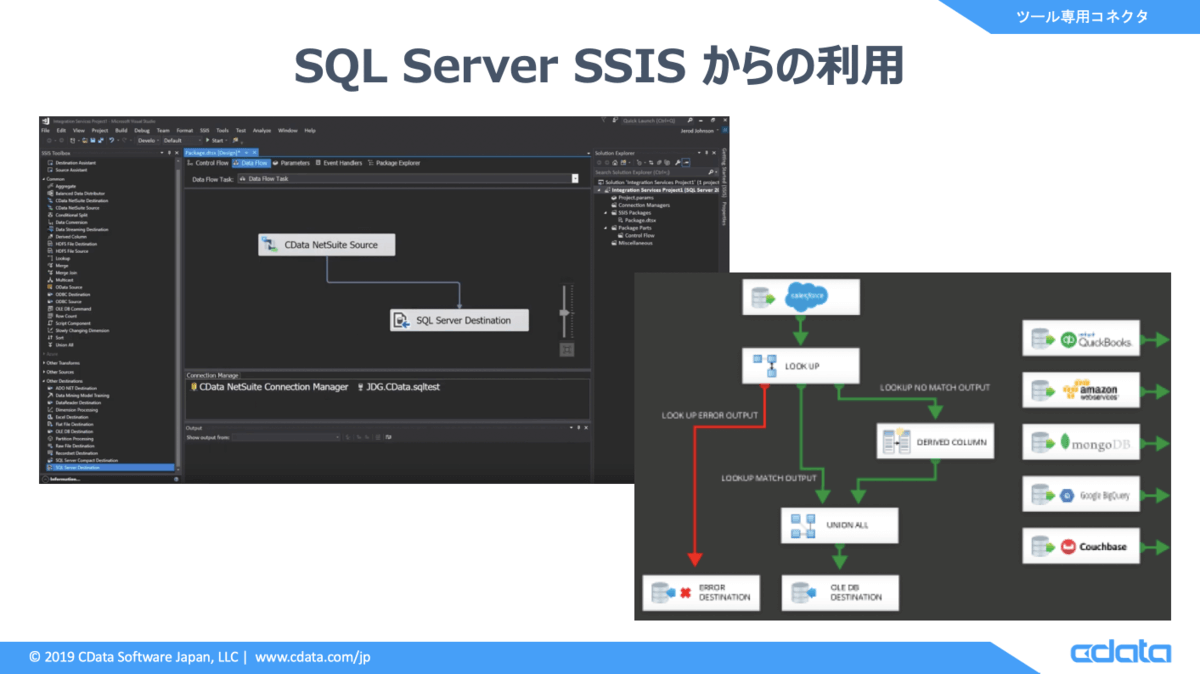Select SQL Server Destination in toolbox
The width and height of the screenshot is (1200, 674).
(x=110, y=467)
